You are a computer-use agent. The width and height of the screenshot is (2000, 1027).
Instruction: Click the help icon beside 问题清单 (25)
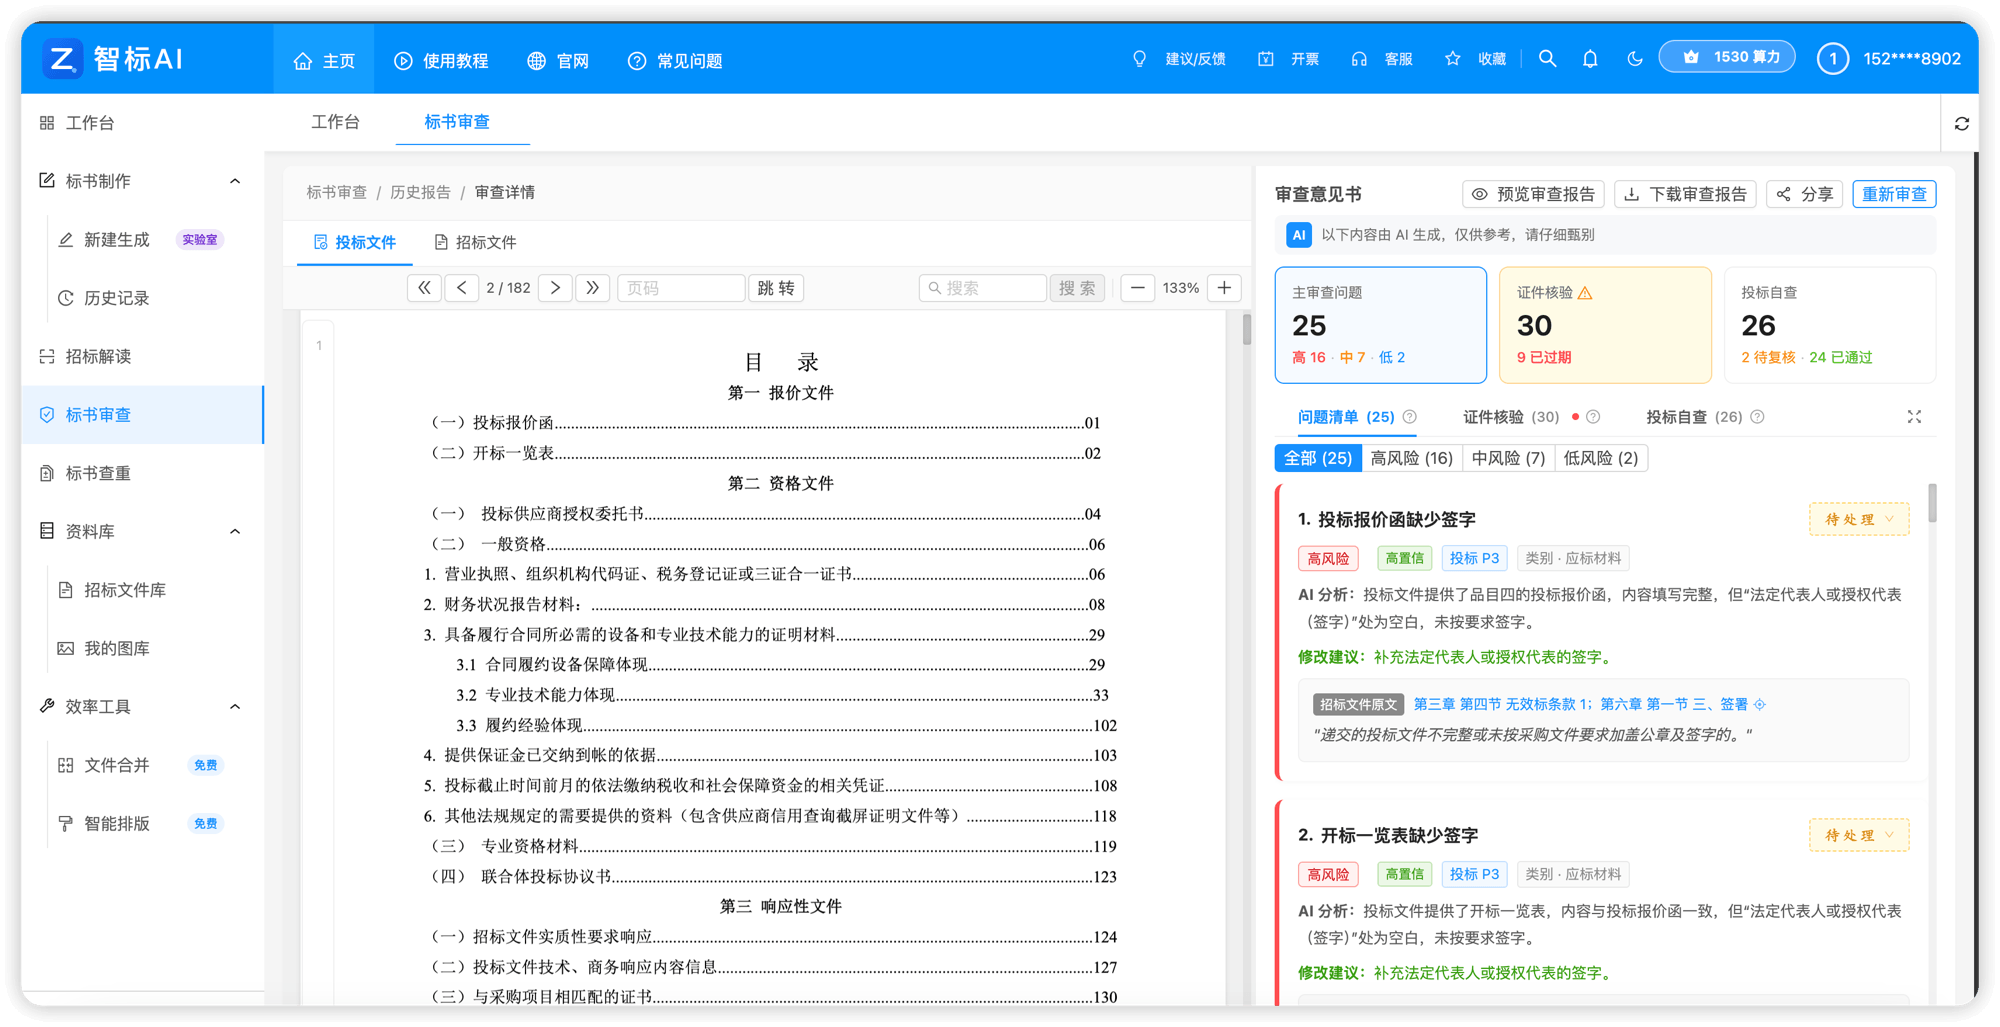pyautogui.click(x=1410, y=417)
